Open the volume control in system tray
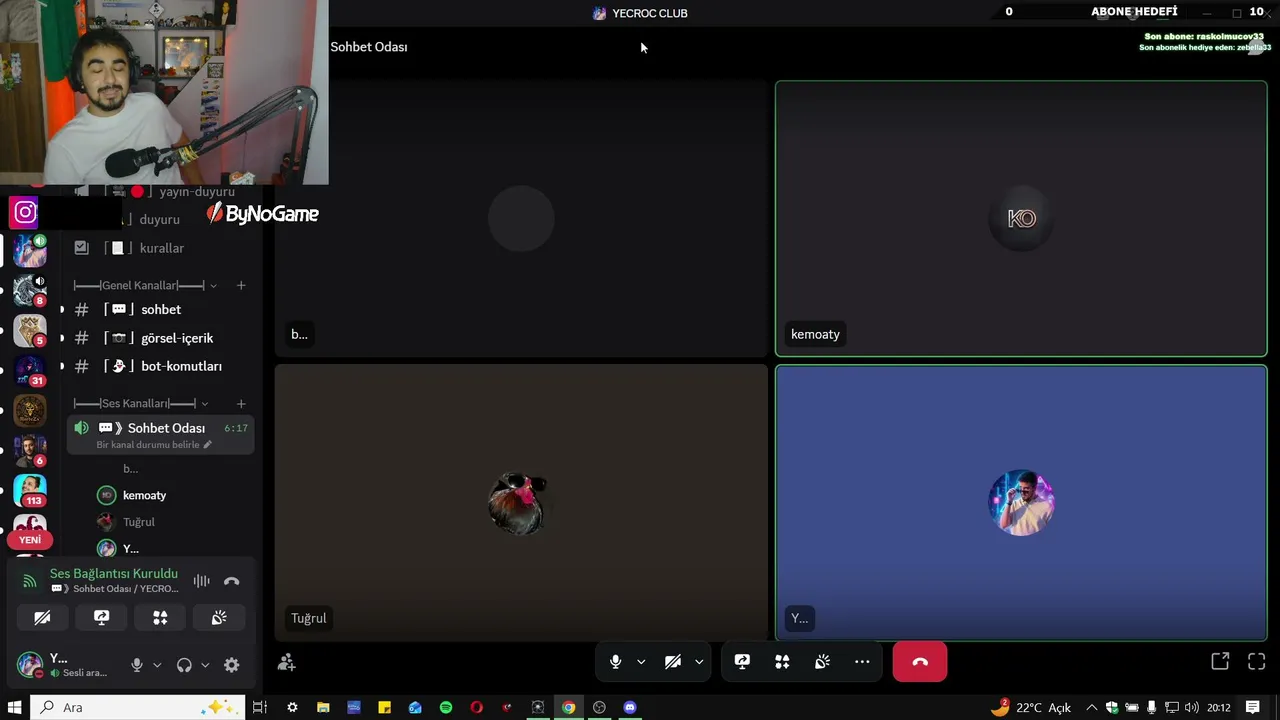Image resolution: width=1280 pixels, height=720 pixels. click(1191, 707)
